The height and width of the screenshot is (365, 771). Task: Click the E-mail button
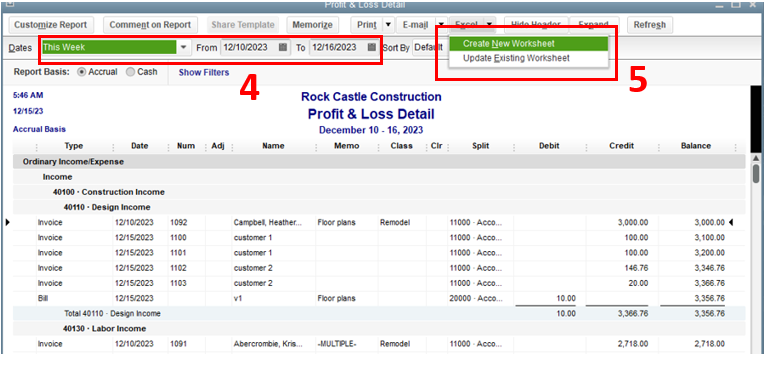click(x=415, y=25)
